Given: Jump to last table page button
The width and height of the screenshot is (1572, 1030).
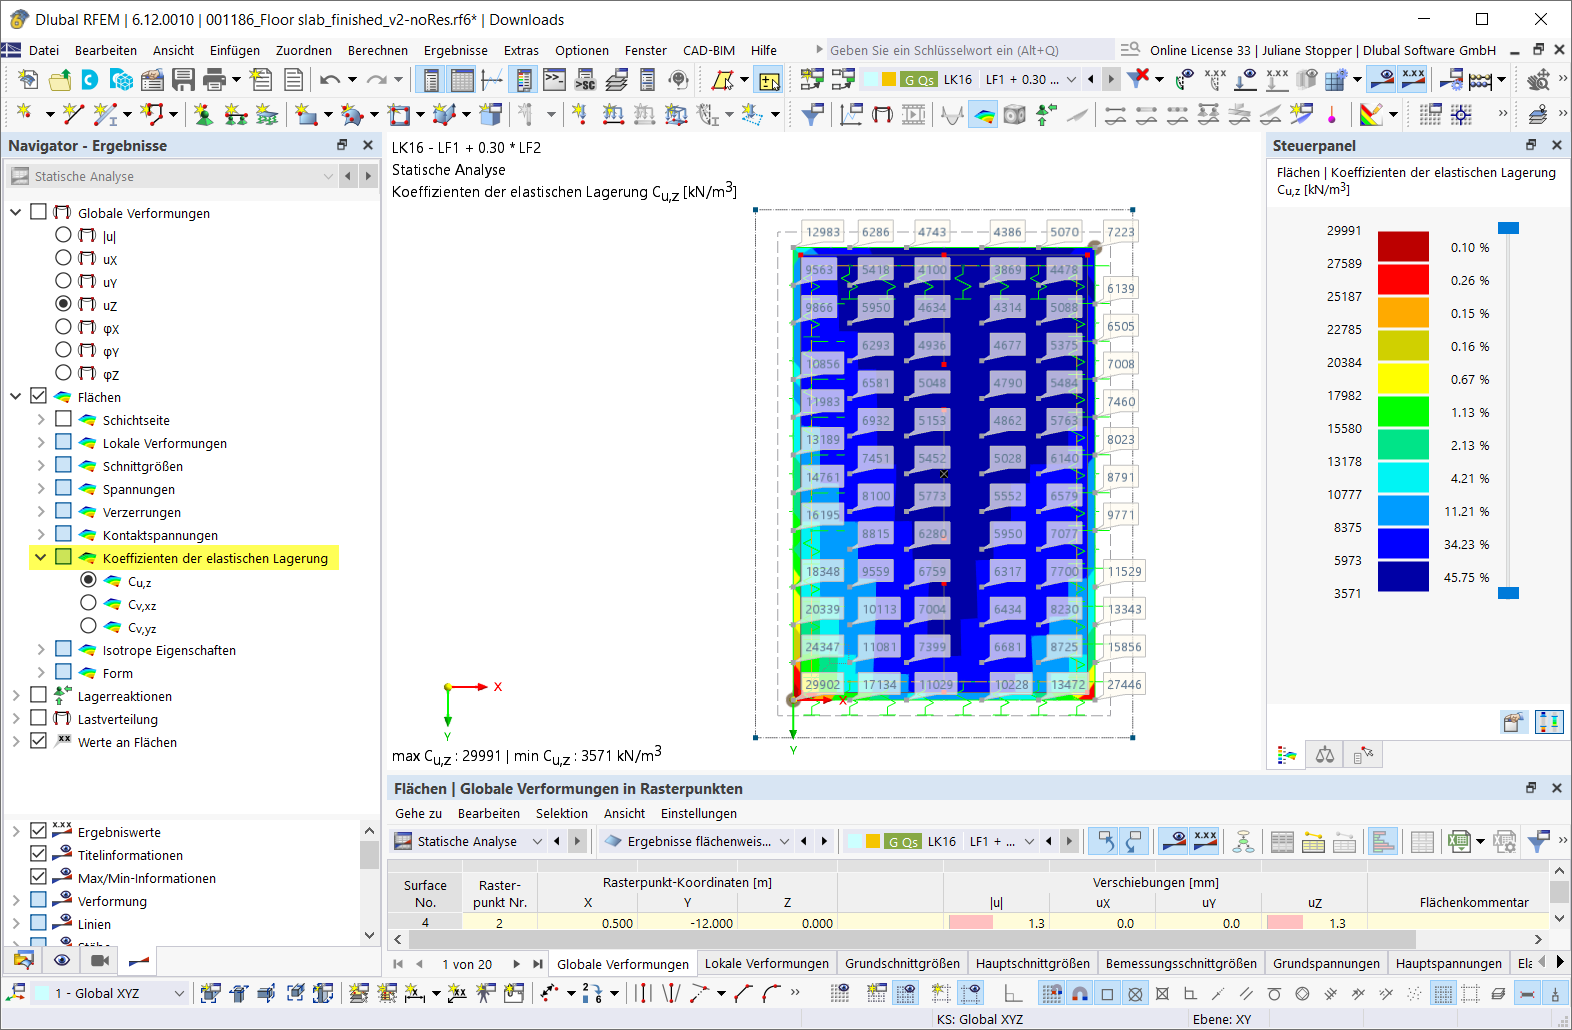Looking at the screenshot, I should (x=538, y=964).
